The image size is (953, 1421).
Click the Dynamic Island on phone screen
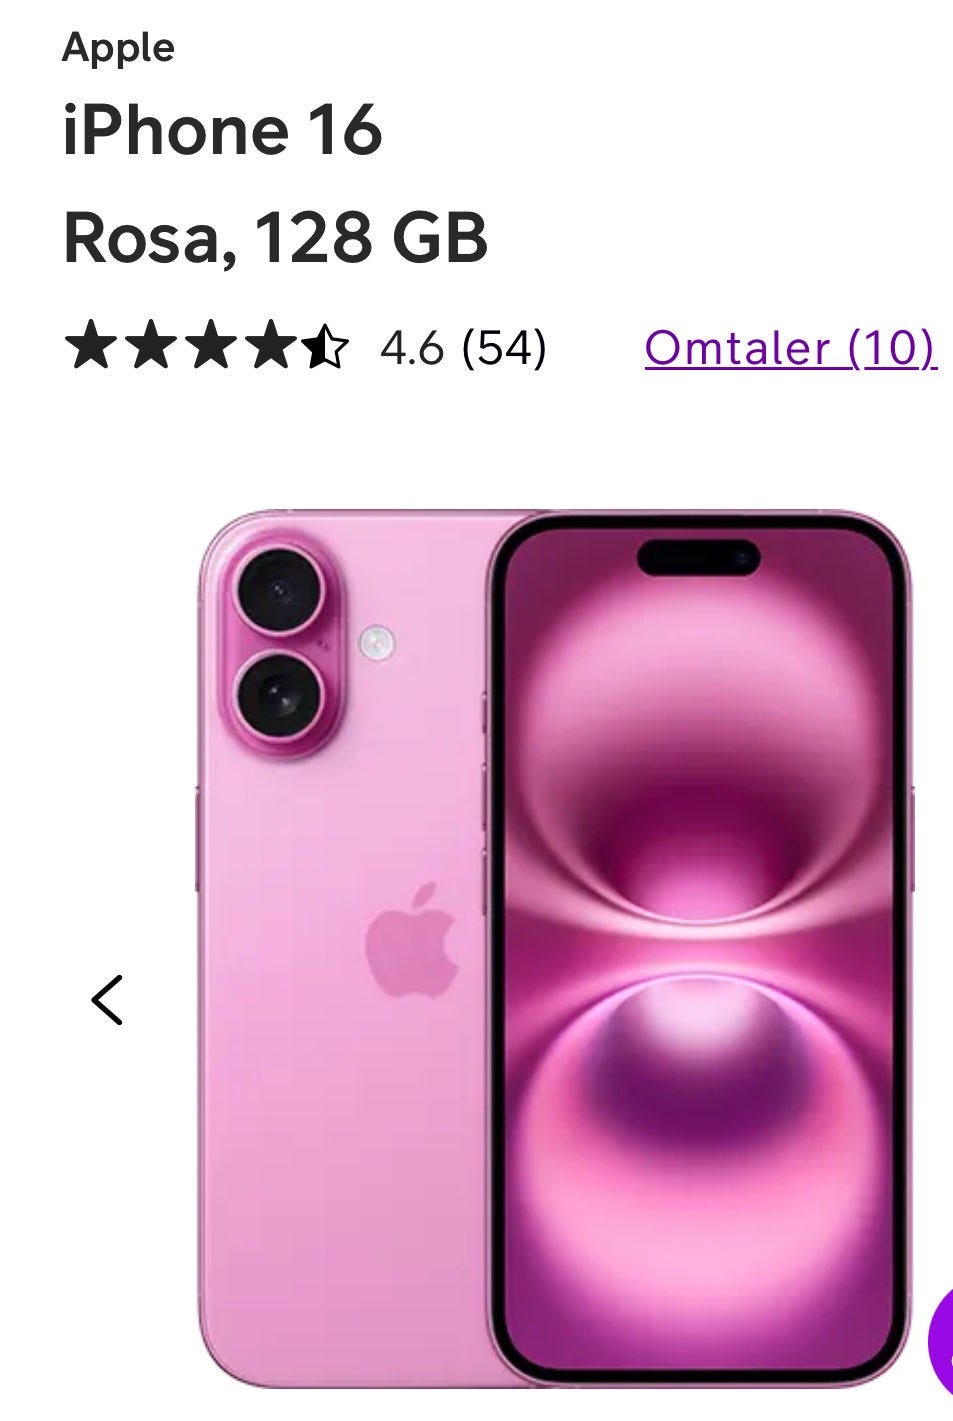698,557
